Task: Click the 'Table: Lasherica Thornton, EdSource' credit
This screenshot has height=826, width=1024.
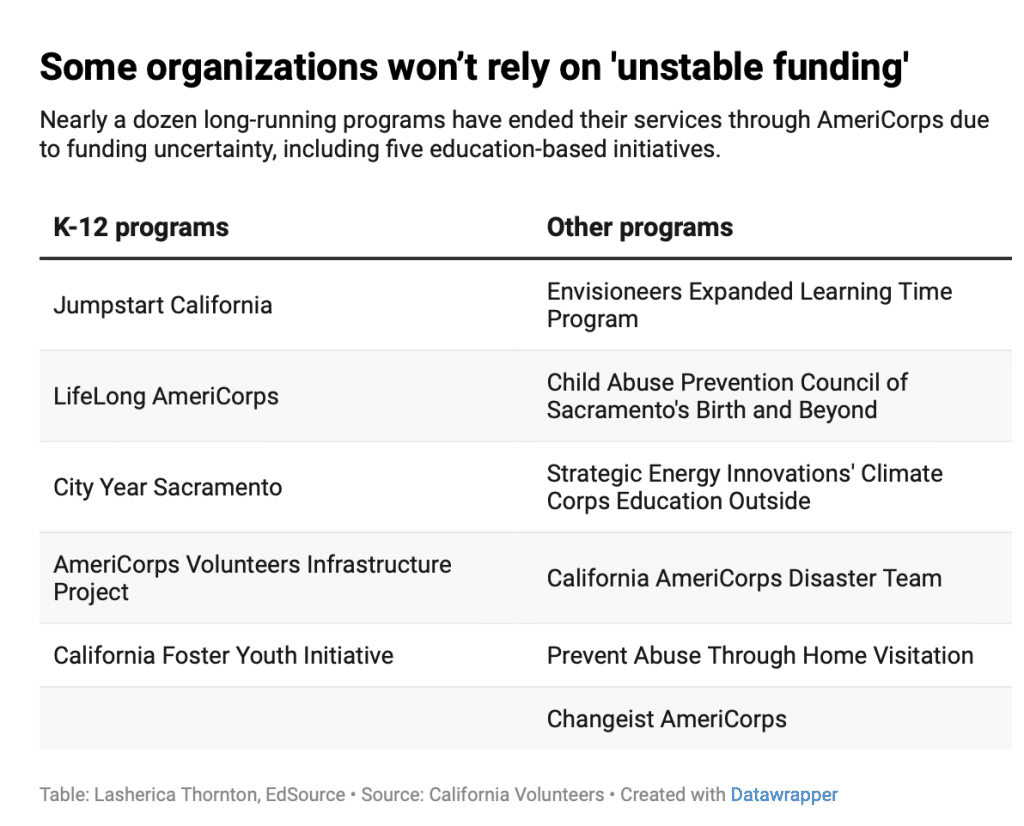Action: 192,795
